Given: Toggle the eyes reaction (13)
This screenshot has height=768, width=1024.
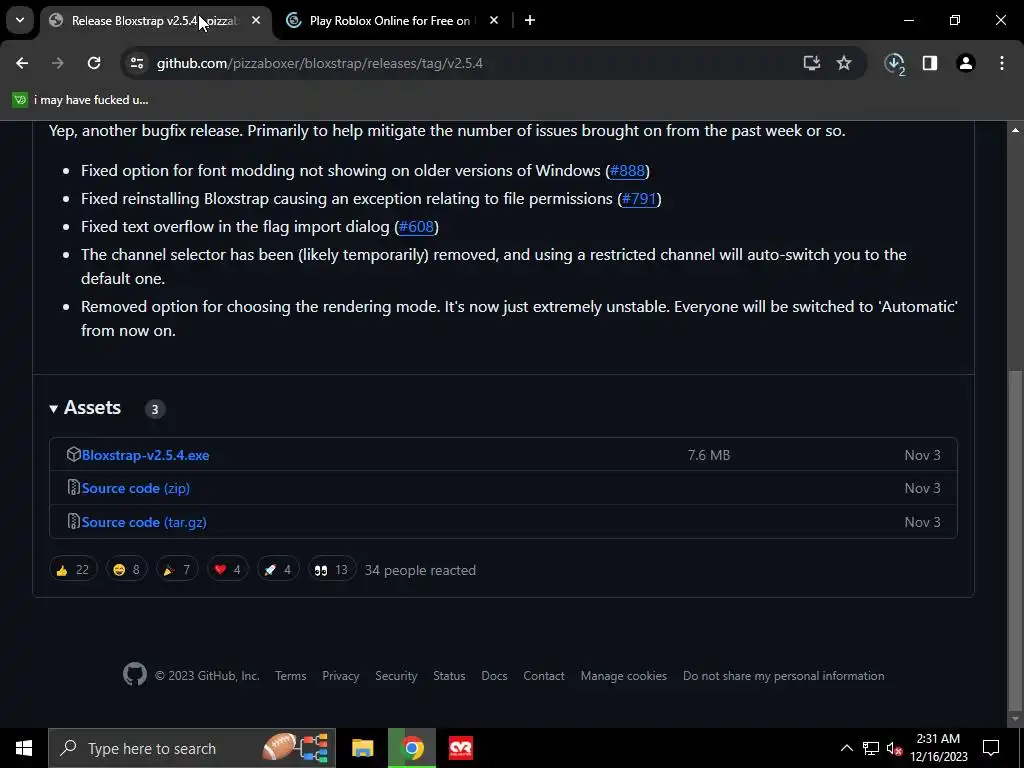Looking at the screenshot, I should tap(332, 569).
